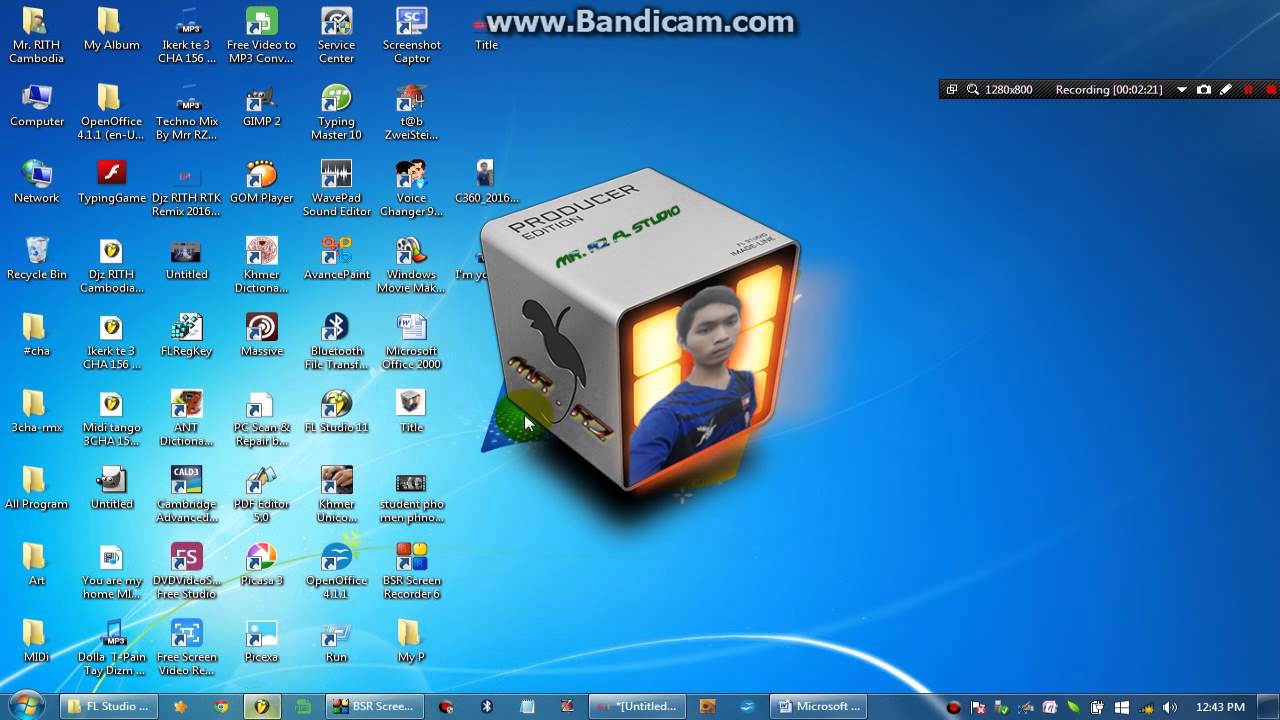Open the Computer desktop icon

pyautogui.click(x=36, y=105)
